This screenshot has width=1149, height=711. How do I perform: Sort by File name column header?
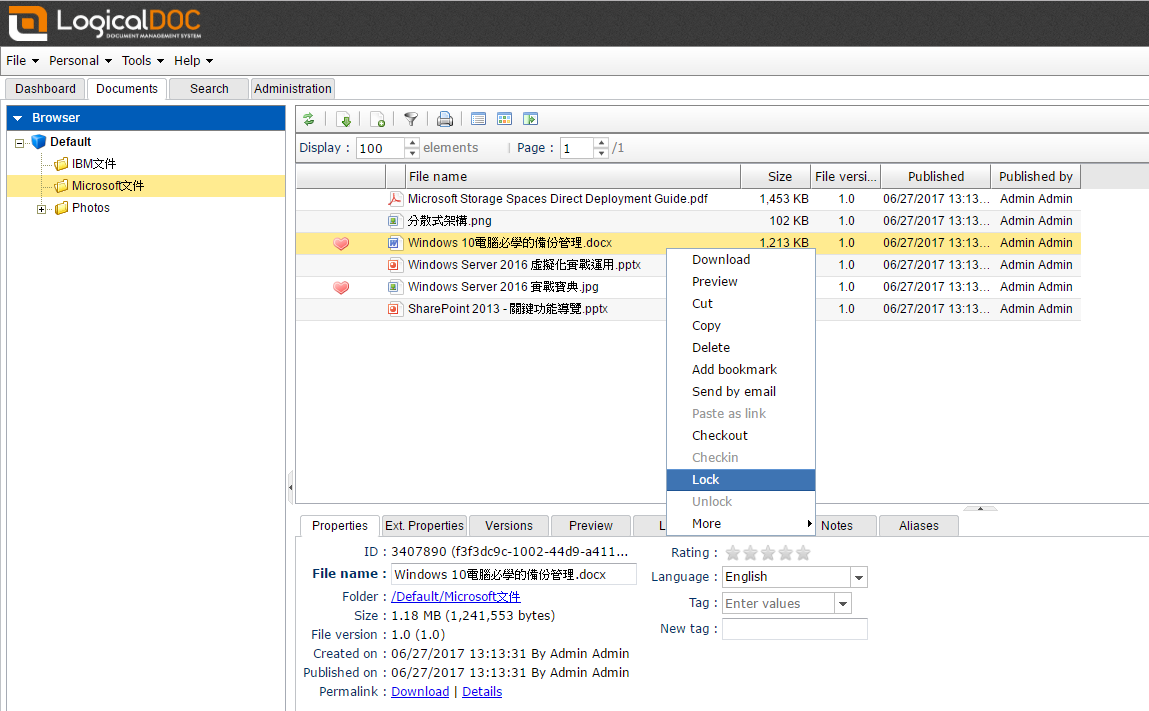click(573, 177)
